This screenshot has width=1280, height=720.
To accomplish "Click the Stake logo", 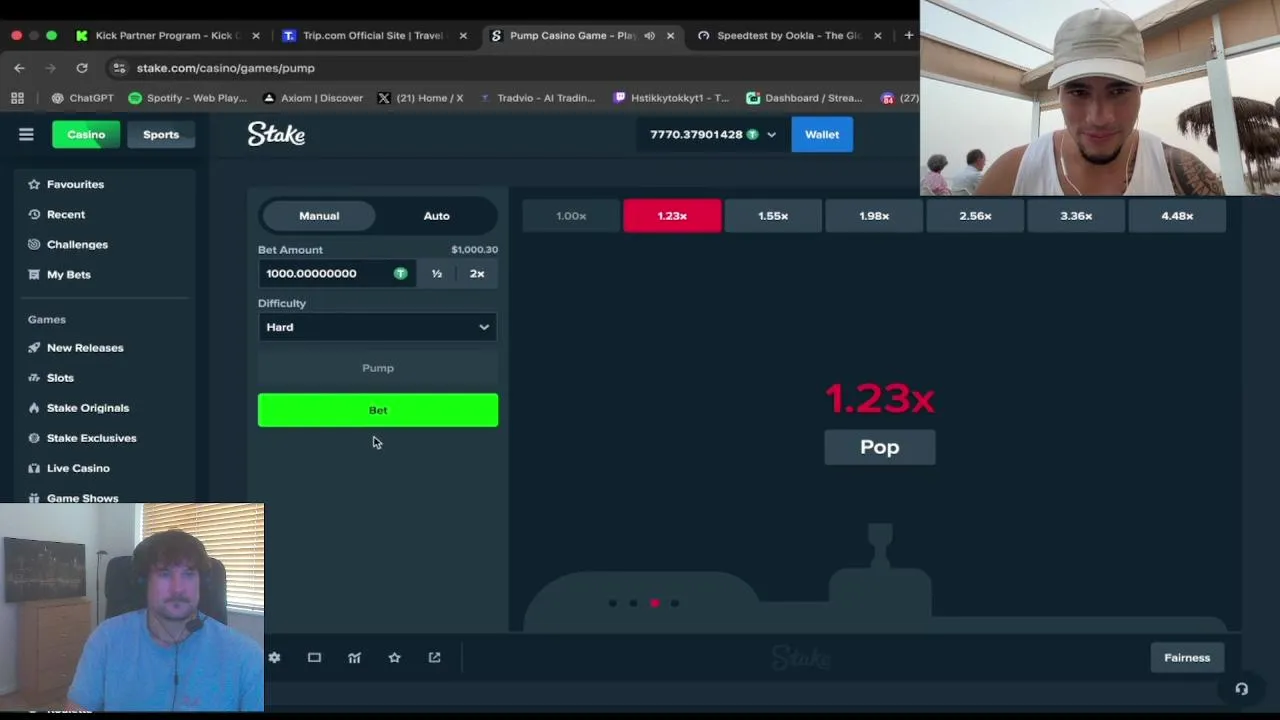I will click(276, 134).
